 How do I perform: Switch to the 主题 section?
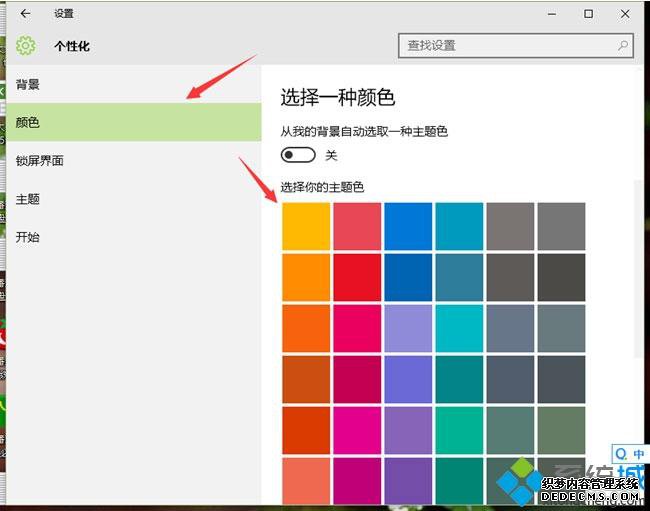[133, 199]
